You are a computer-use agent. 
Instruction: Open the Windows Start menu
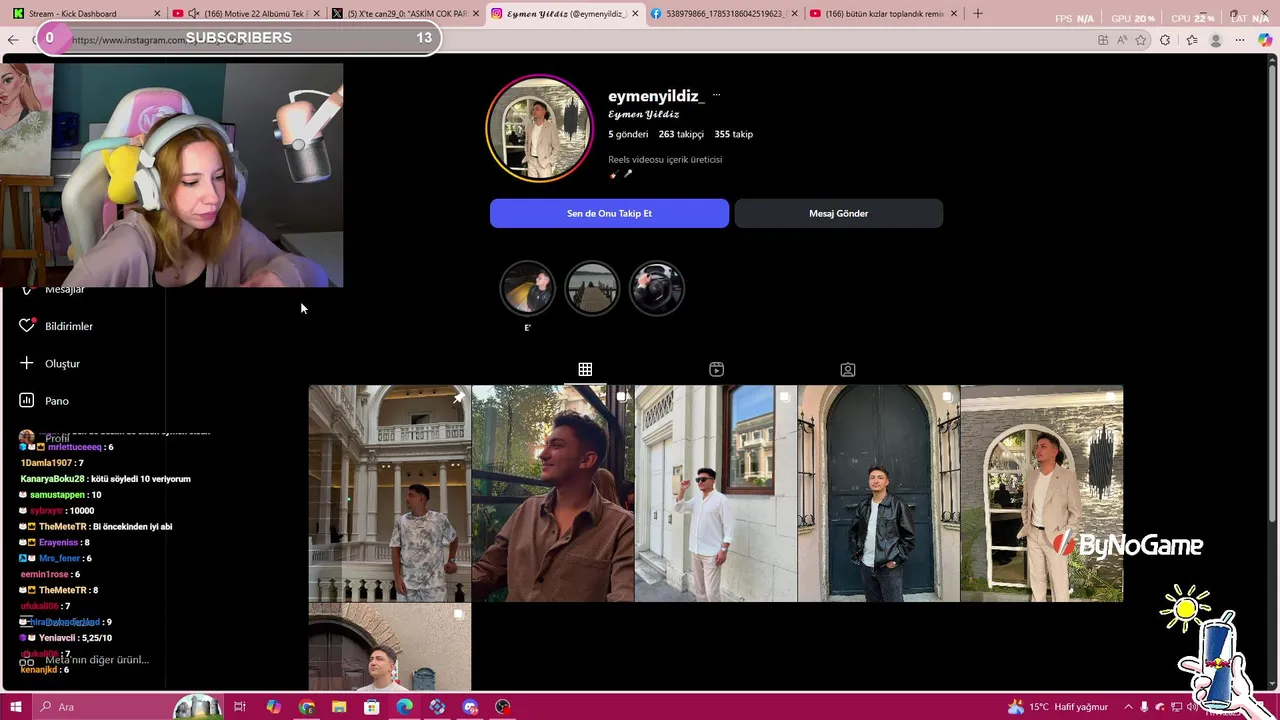(15, 707)
